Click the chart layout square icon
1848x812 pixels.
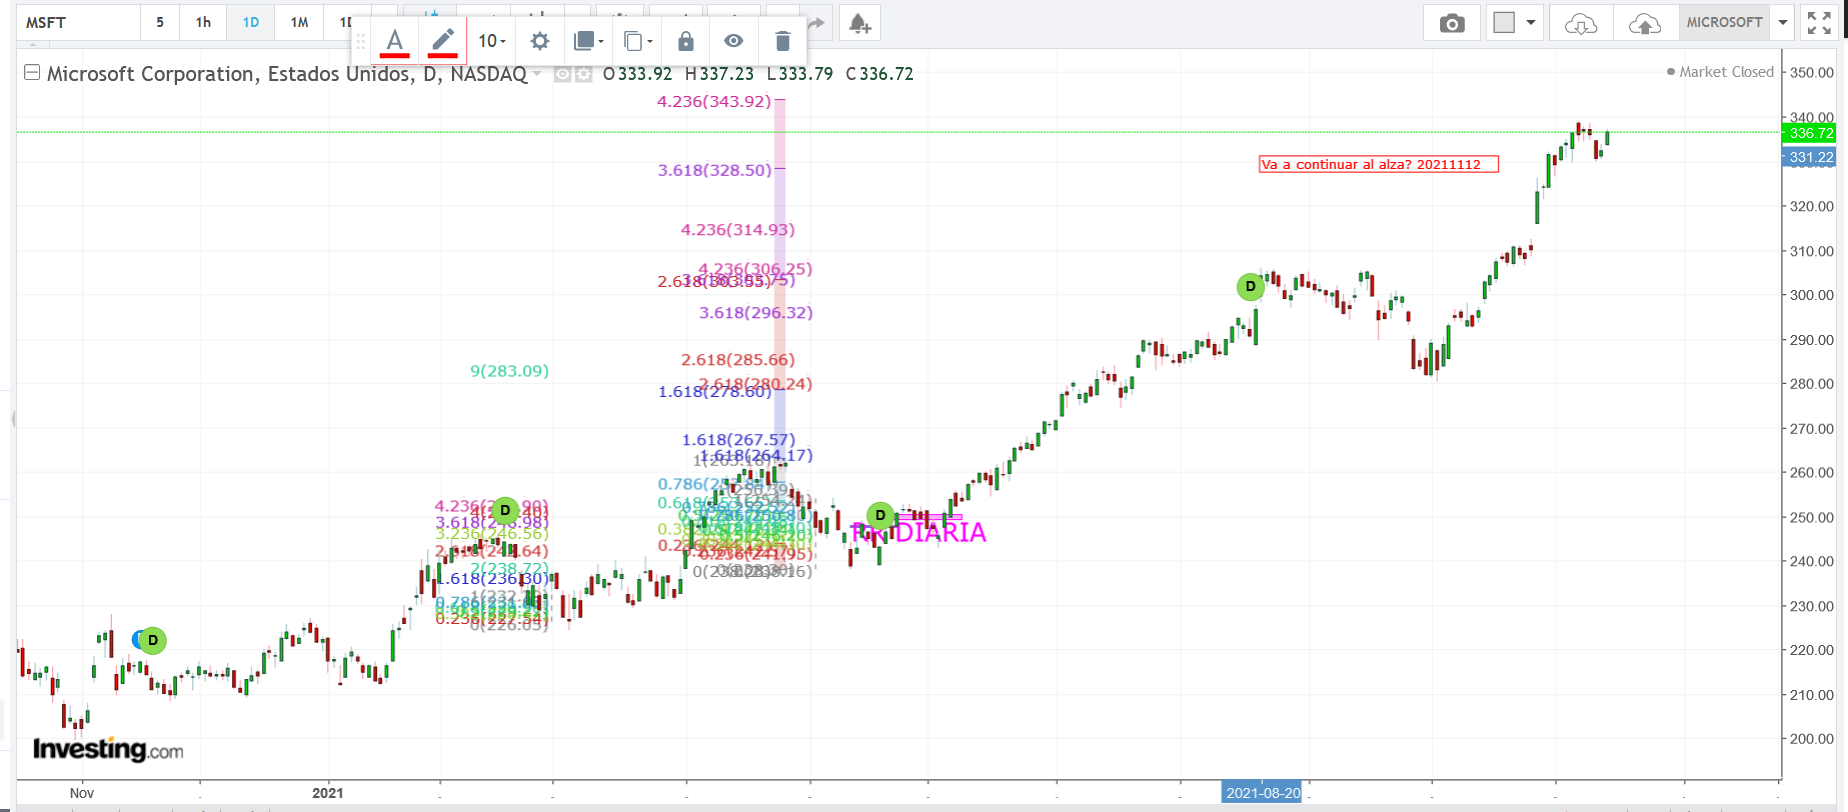[x=1504, y=22]
